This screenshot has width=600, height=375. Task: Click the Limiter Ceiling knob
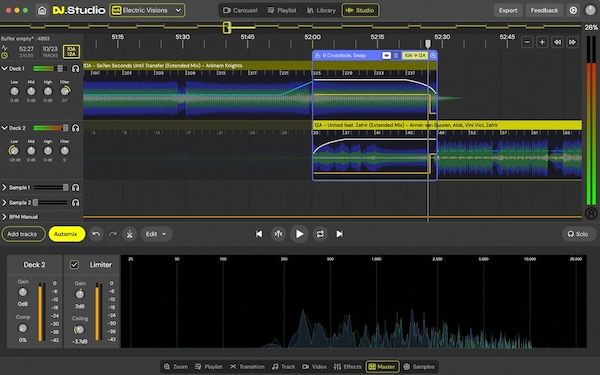pyautogui.click(x=79, y=329)
